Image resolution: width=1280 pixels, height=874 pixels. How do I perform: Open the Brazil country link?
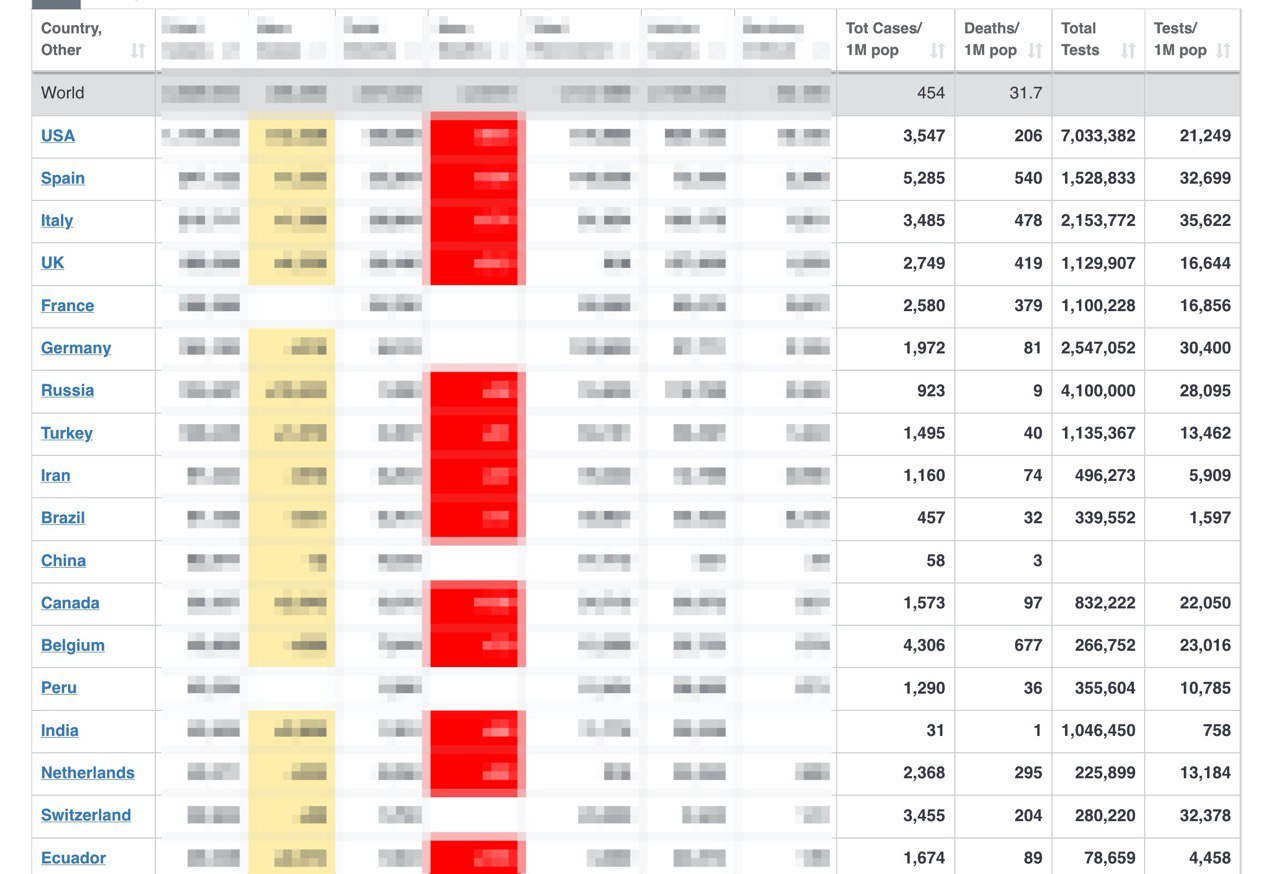pyautogui.click(x=63, y=518)
